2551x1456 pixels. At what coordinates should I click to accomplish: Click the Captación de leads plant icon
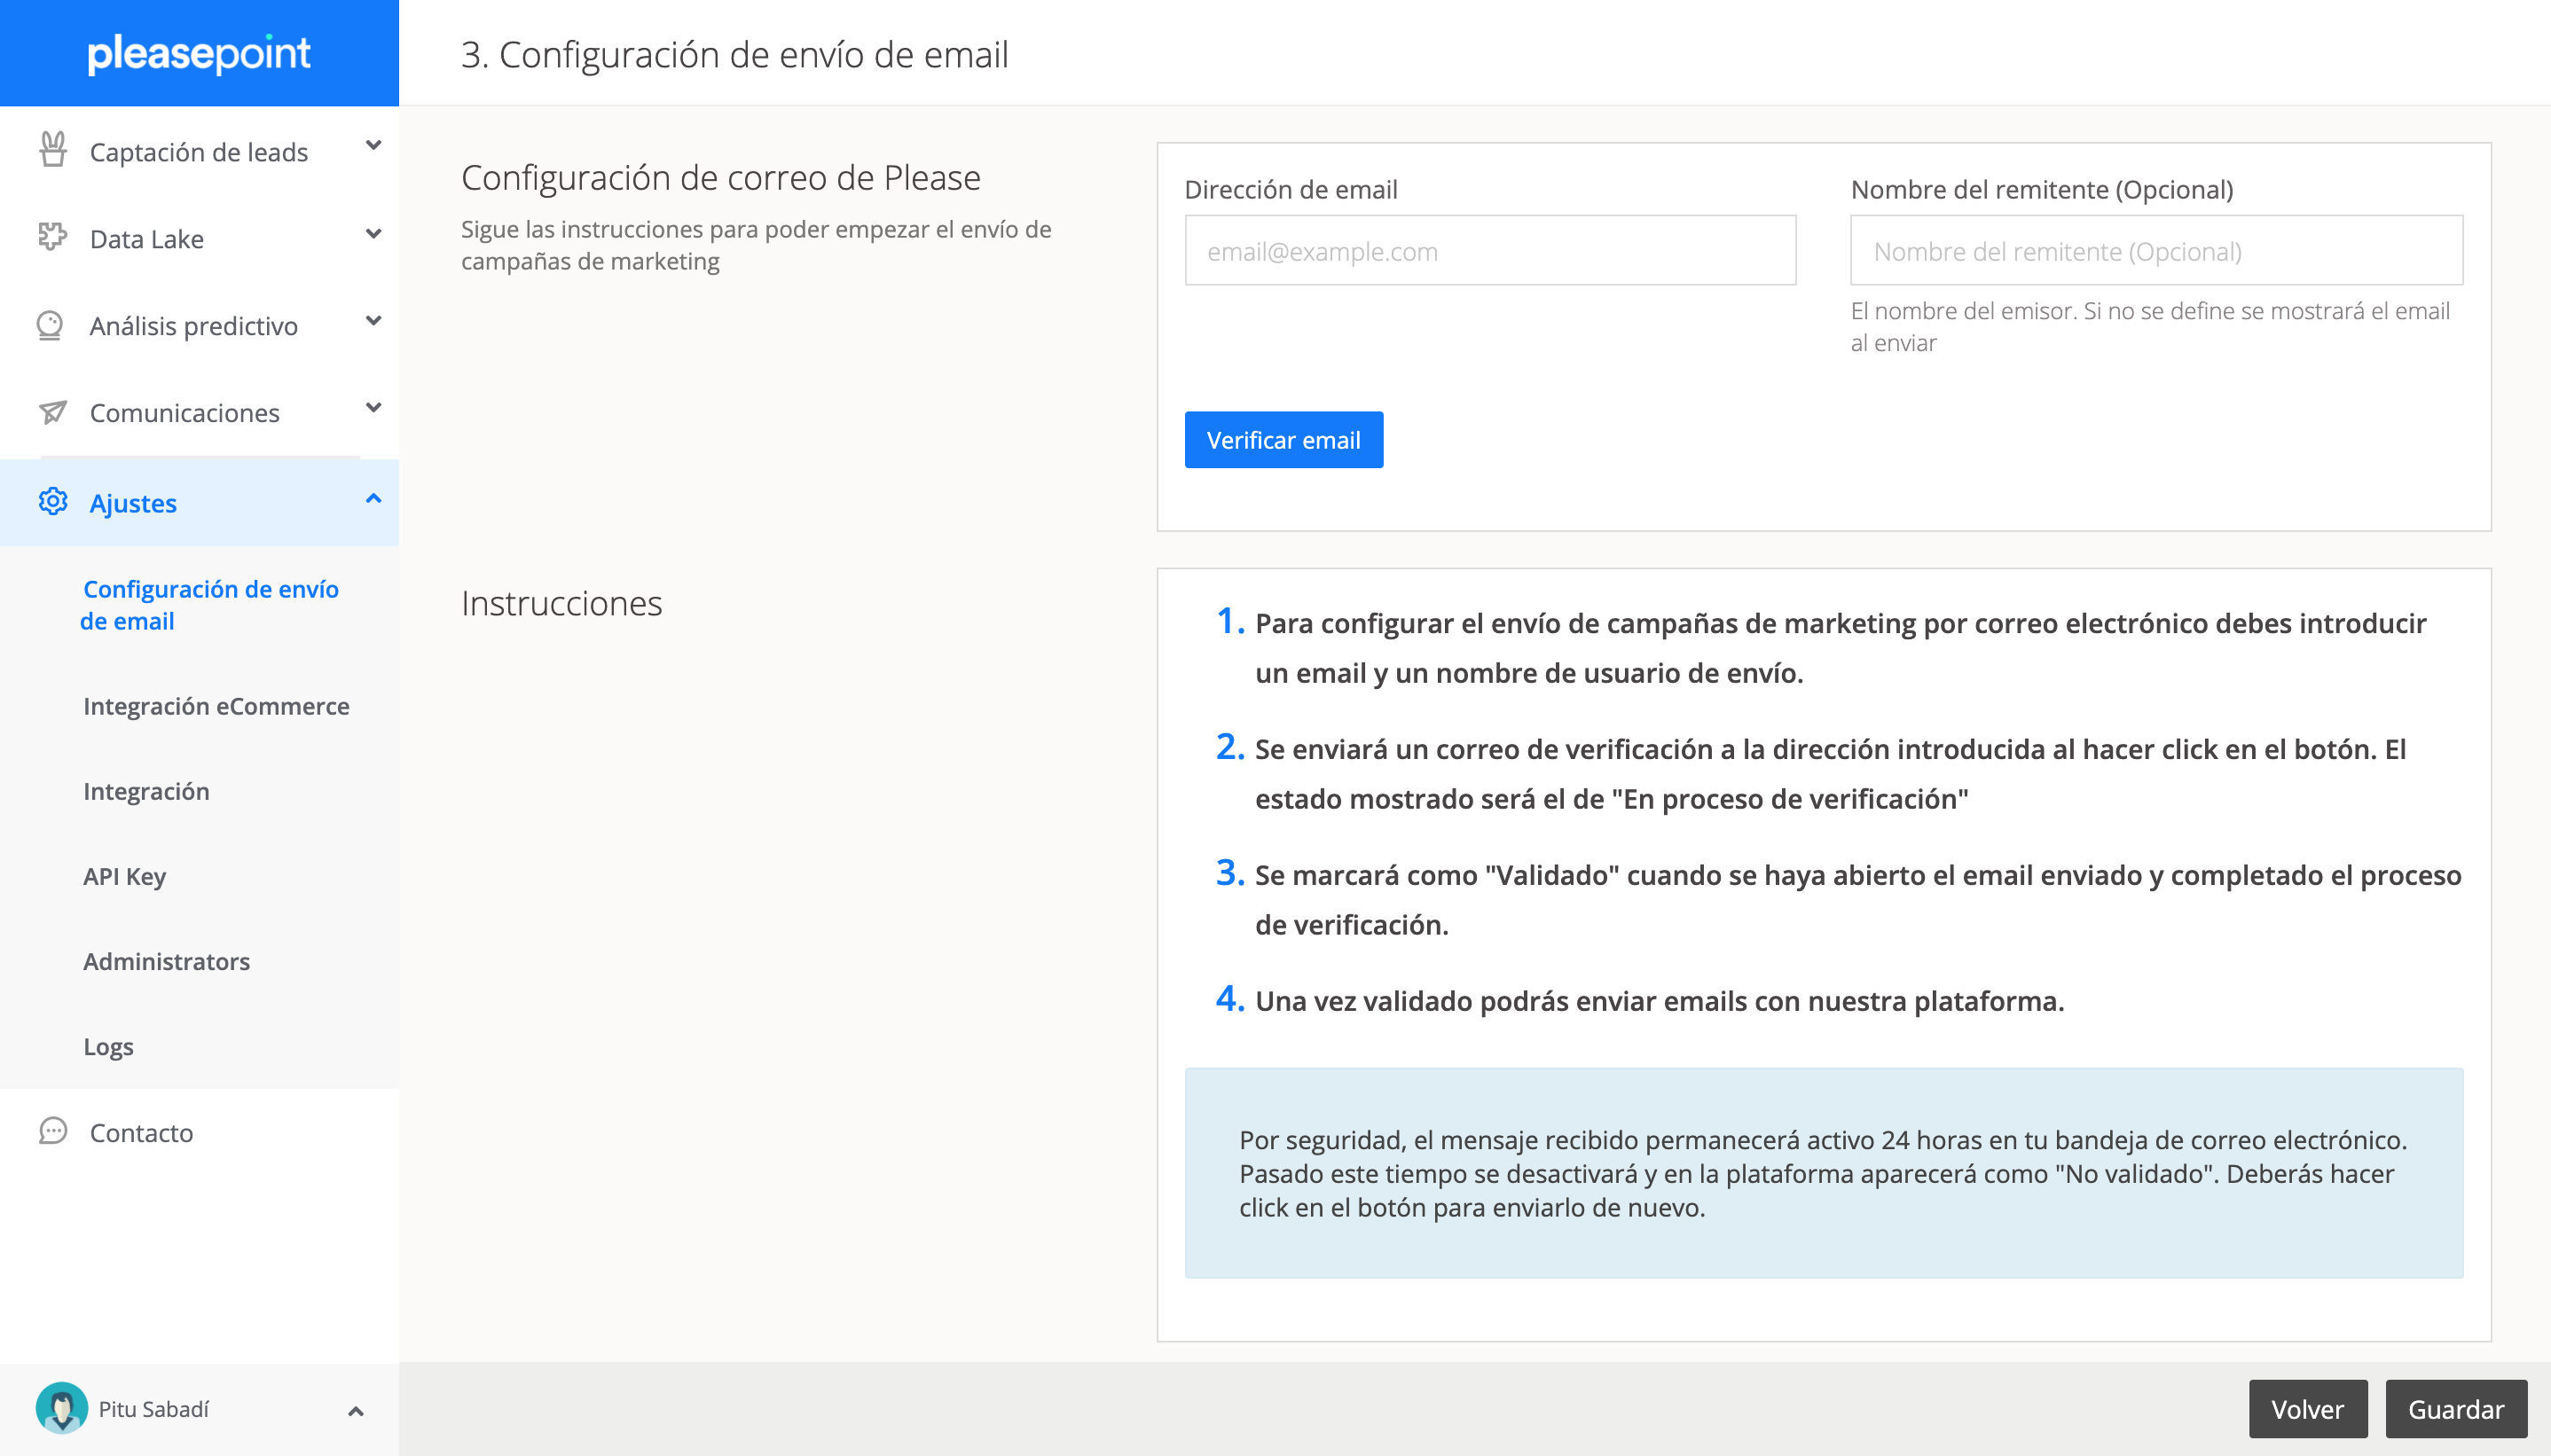click(53, 150)
